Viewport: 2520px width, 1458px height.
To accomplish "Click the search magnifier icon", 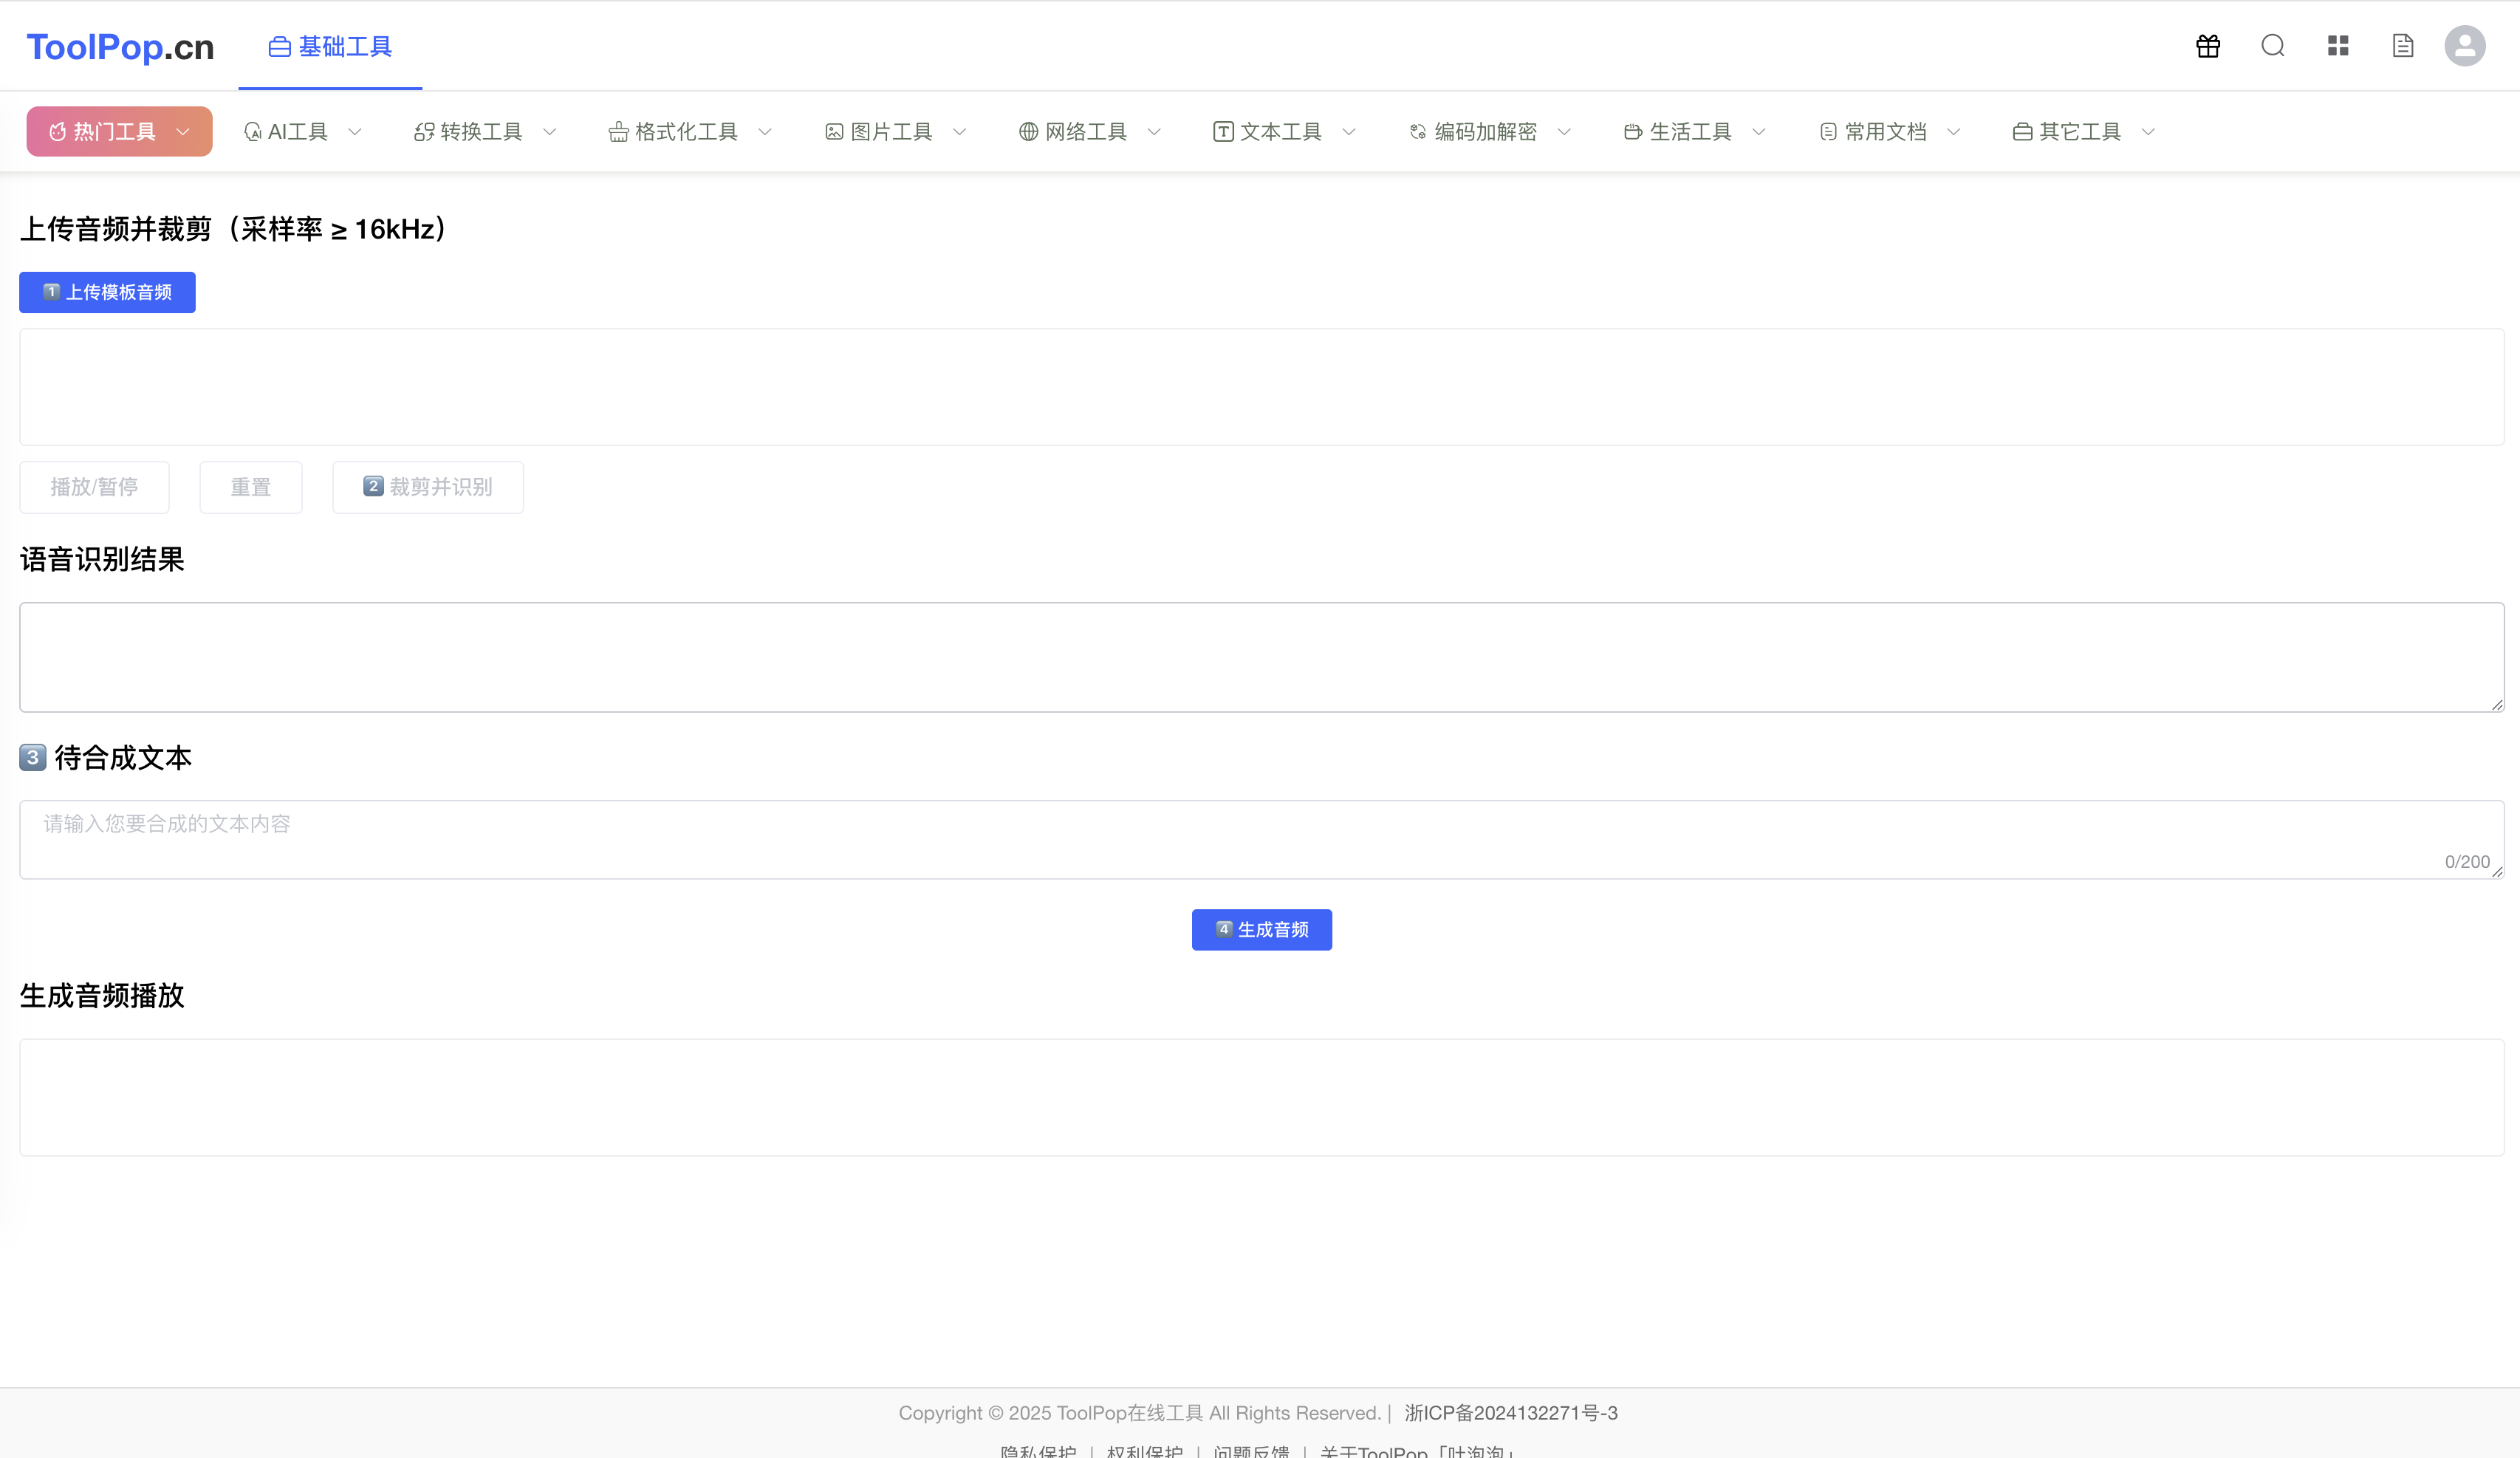I will click(x=2273, y=45).
